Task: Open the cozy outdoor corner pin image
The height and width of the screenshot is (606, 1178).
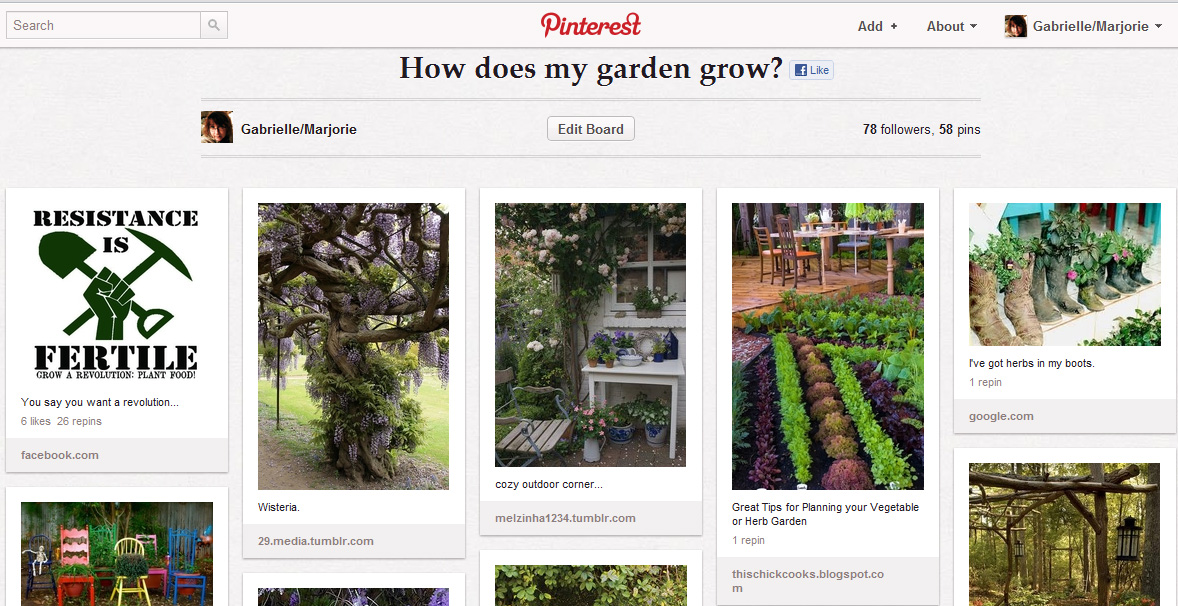Action: (x=591, y=335)
